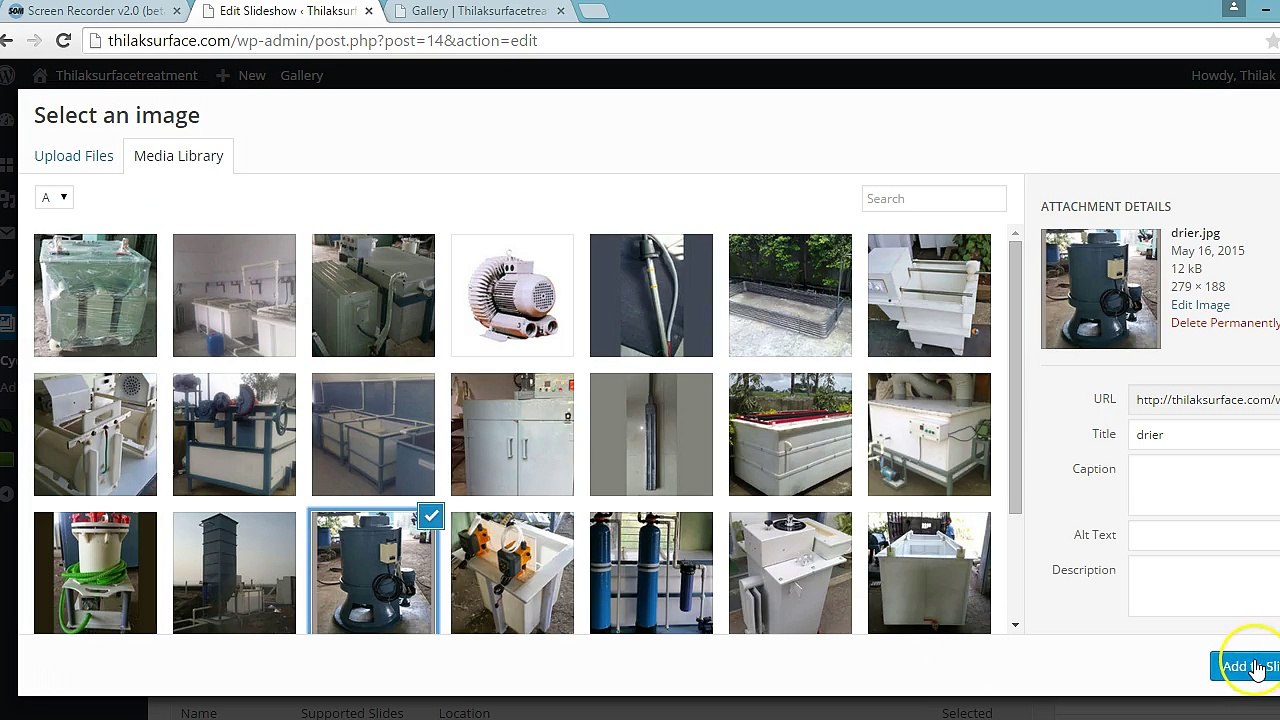Select the white tank with red rim thumbnail

click(790, 434)
